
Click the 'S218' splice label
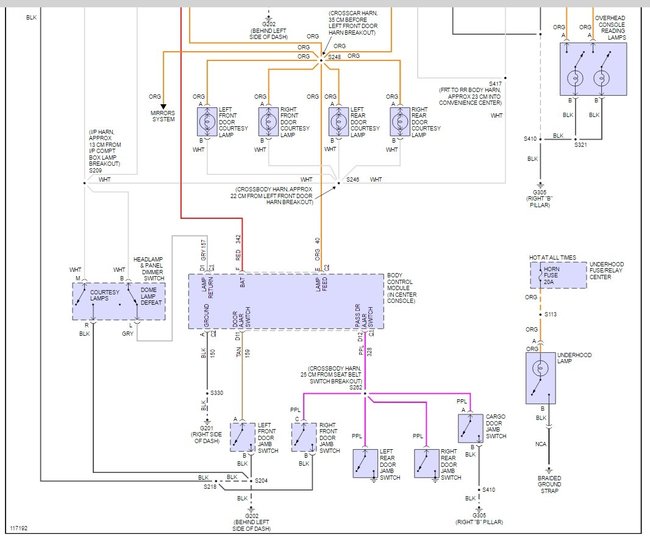[x=210, y=487]
